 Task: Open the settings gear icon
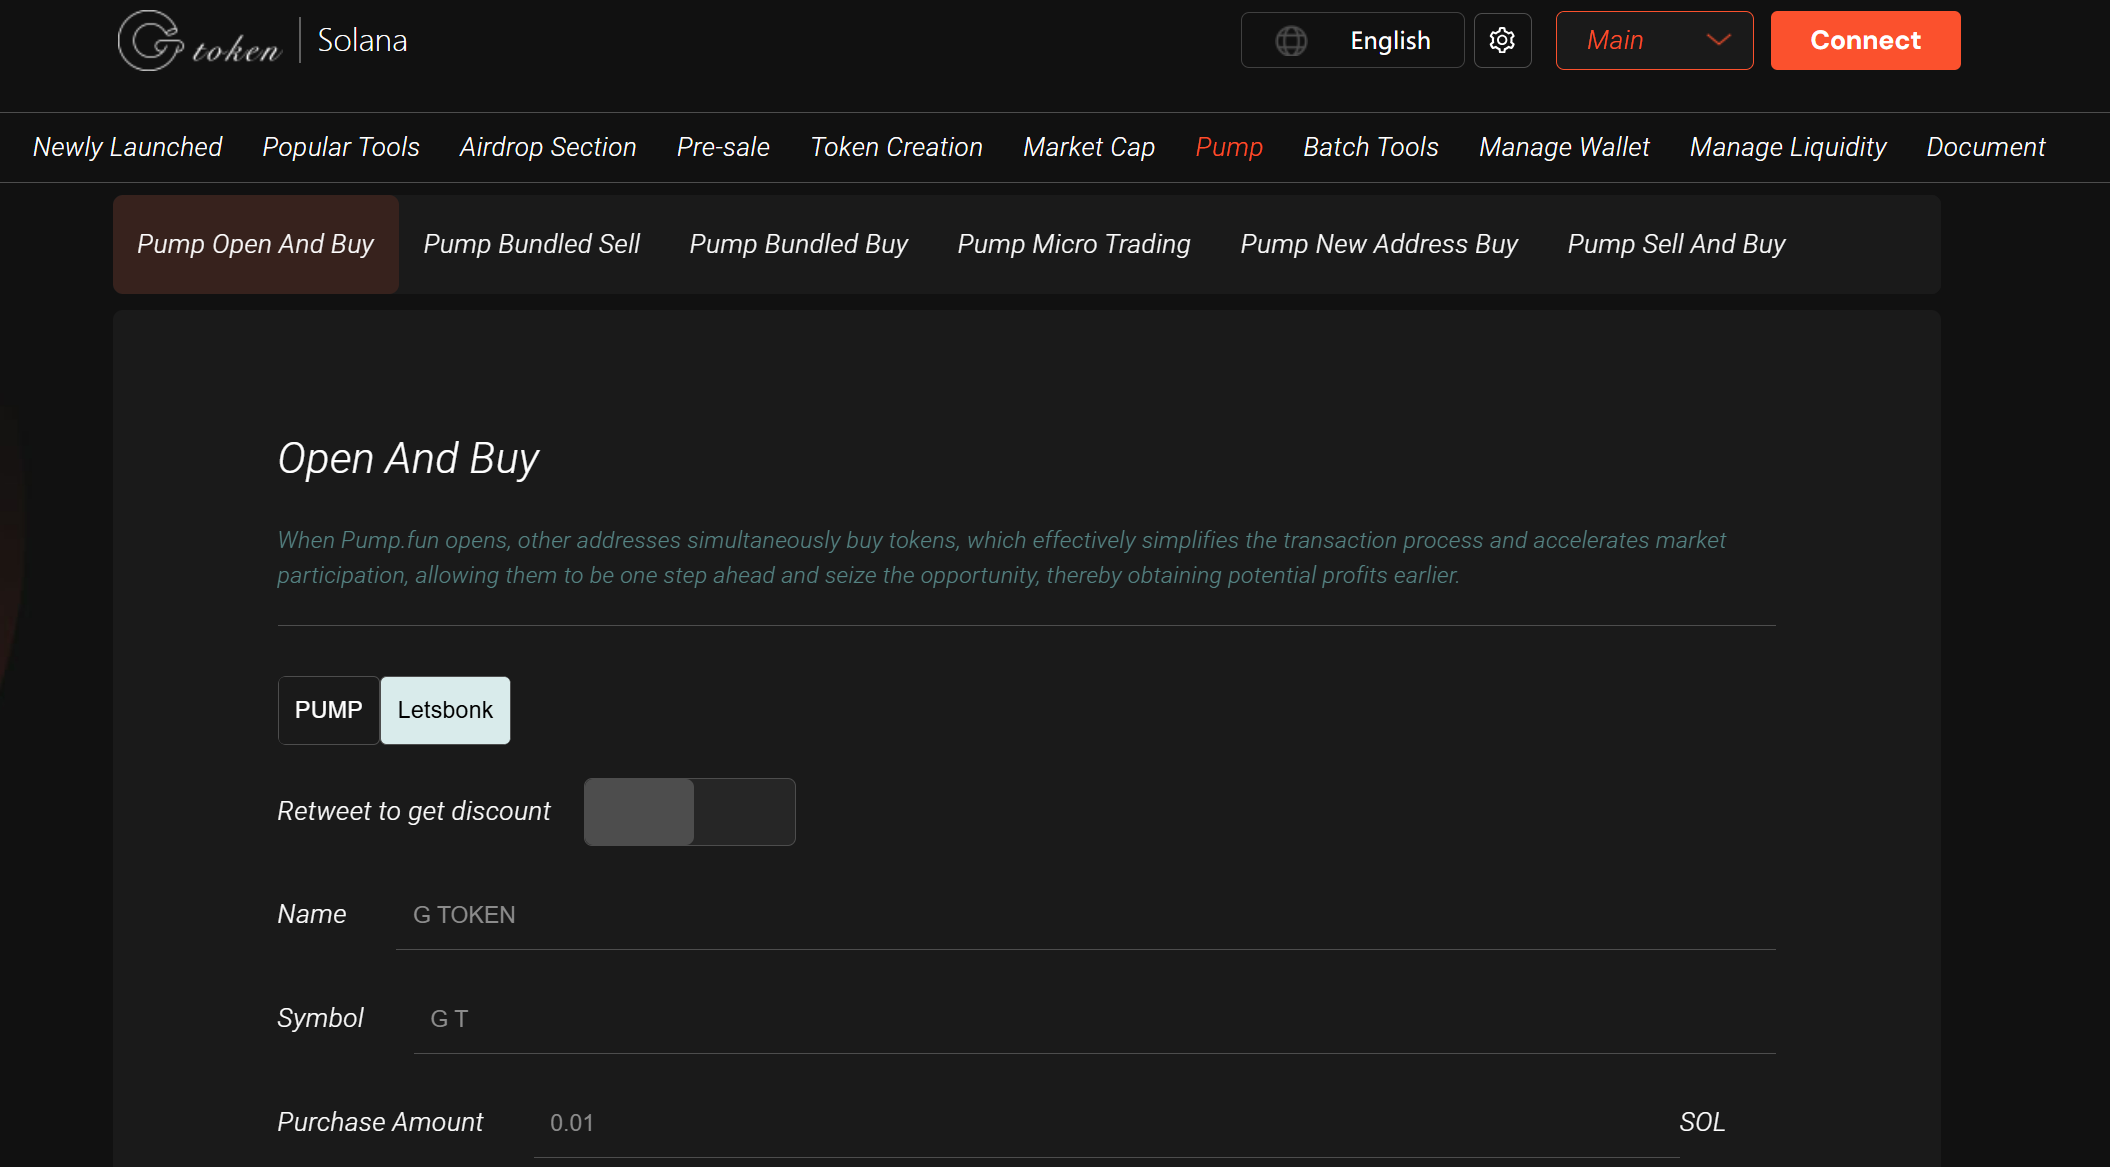tap(1502, 41)
